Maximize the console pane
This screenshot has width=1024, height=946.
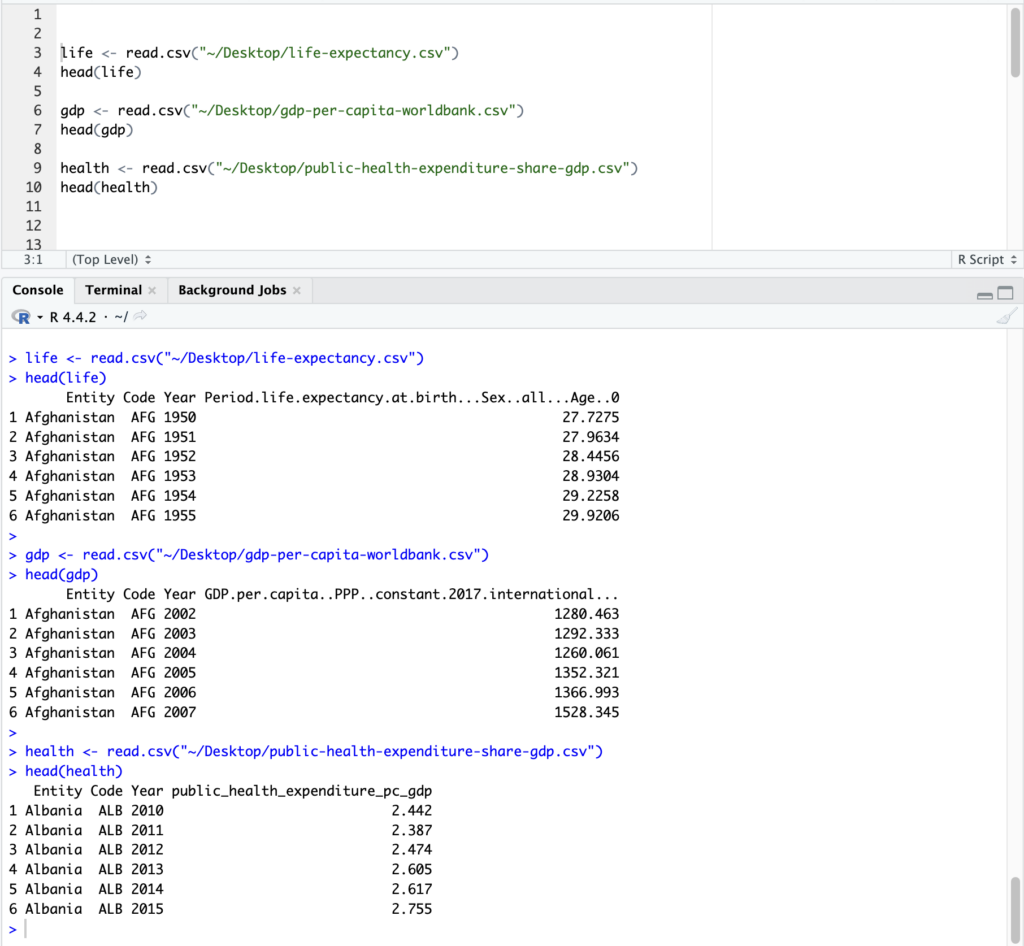(x=1005, y=293)
